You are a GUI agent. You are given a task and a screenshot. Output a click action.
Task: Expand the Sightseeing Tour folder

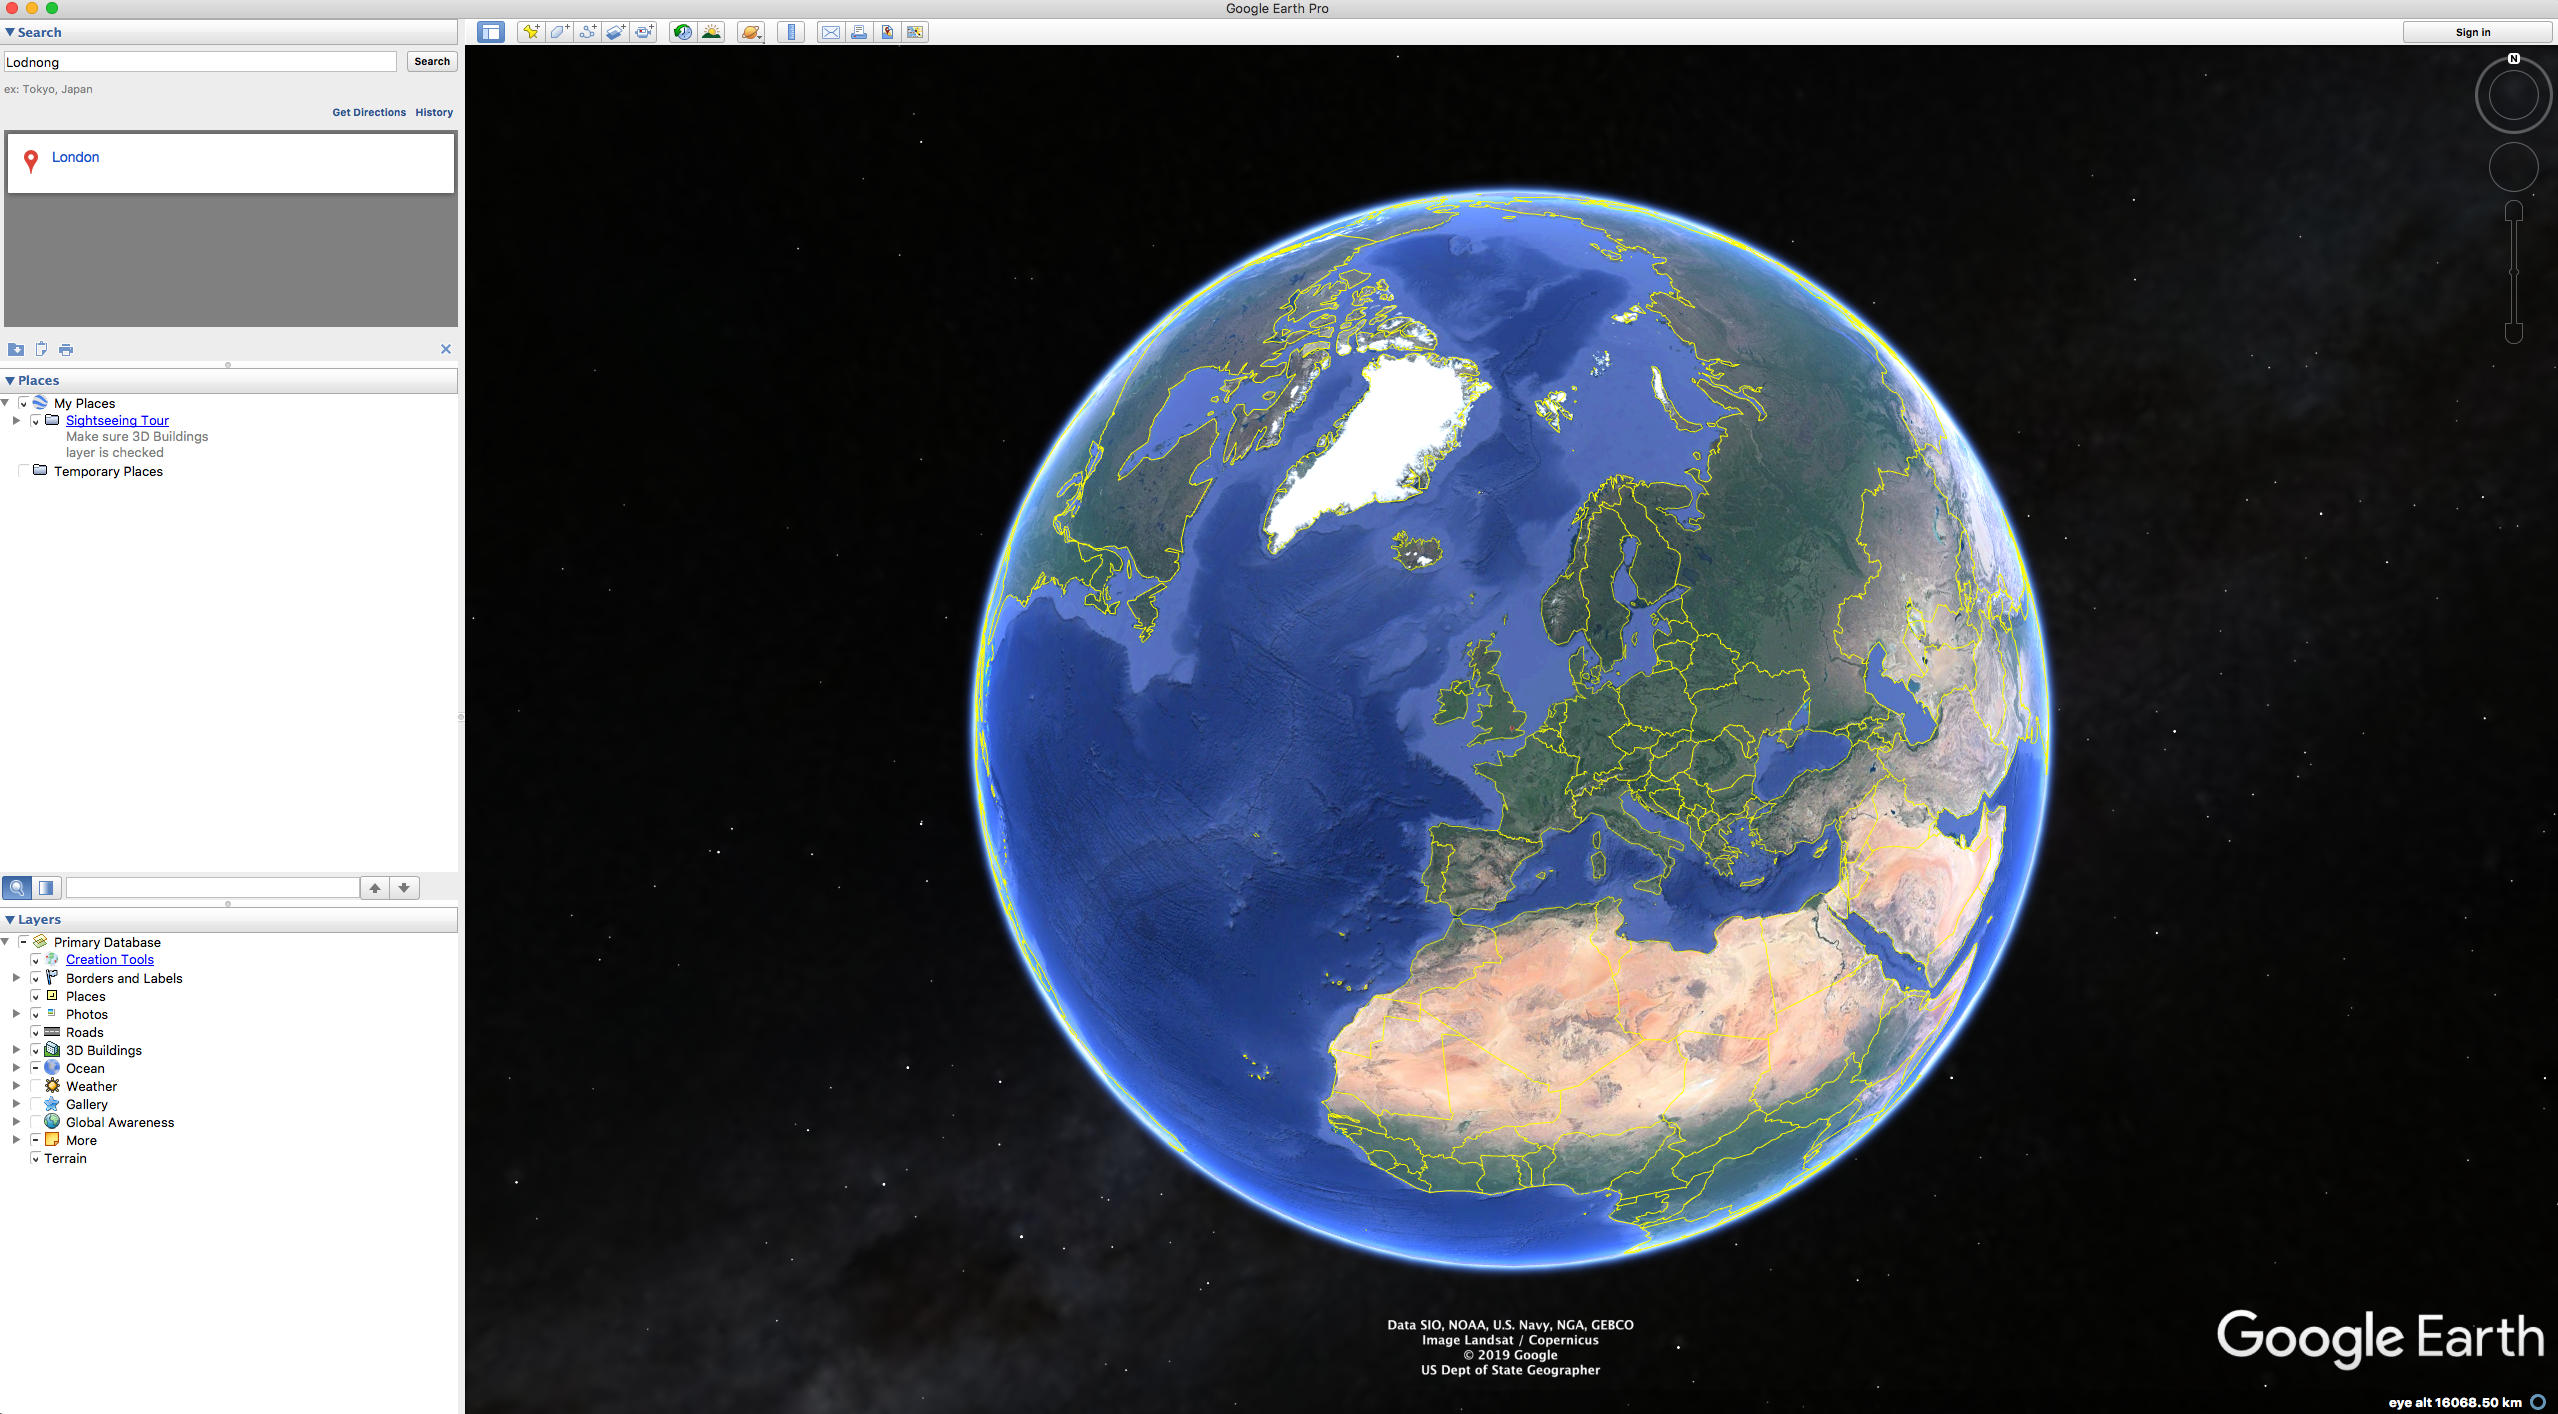coord(16,421)
